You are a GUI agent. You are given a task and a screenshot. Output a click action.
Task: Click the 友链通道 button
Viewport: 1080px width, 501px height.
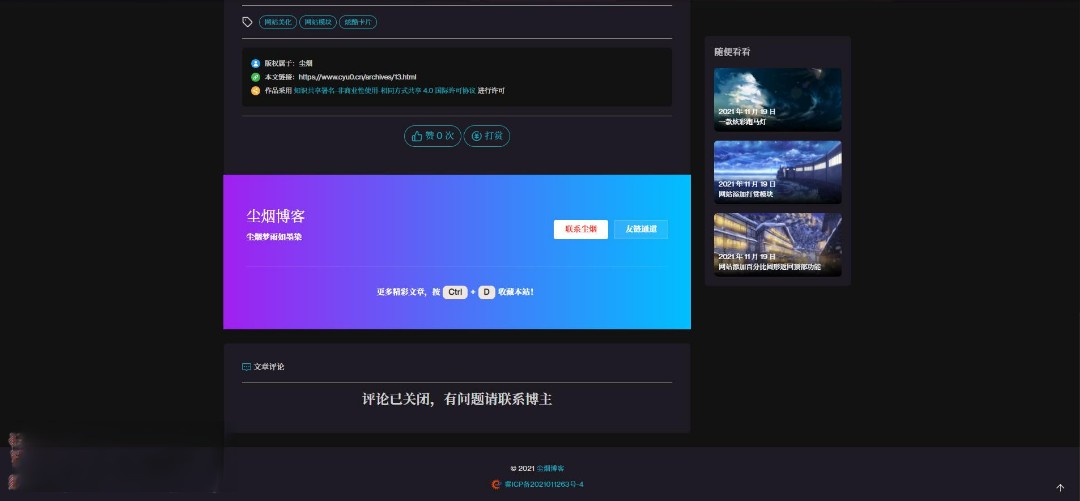pyautogui.click(x=641, y=229)
